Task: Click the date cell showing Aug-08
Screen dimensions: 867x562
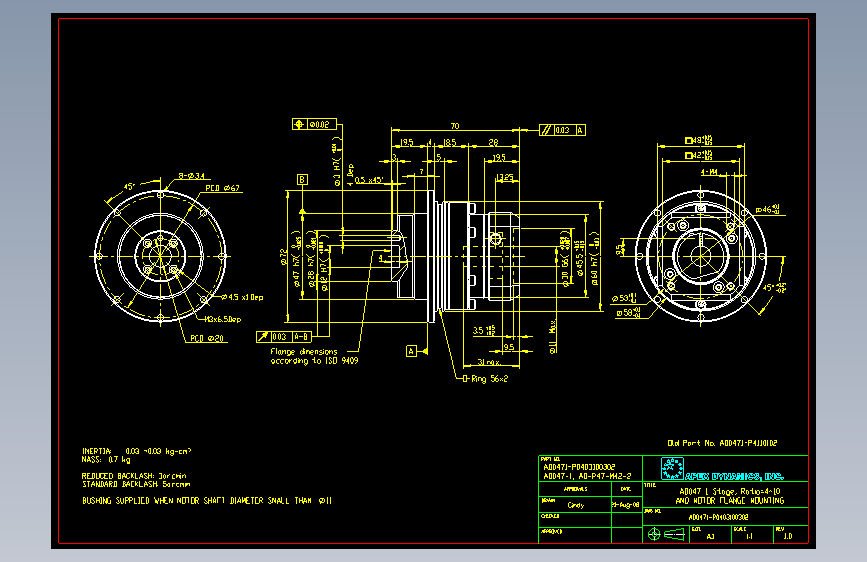Action: (626, 505)
